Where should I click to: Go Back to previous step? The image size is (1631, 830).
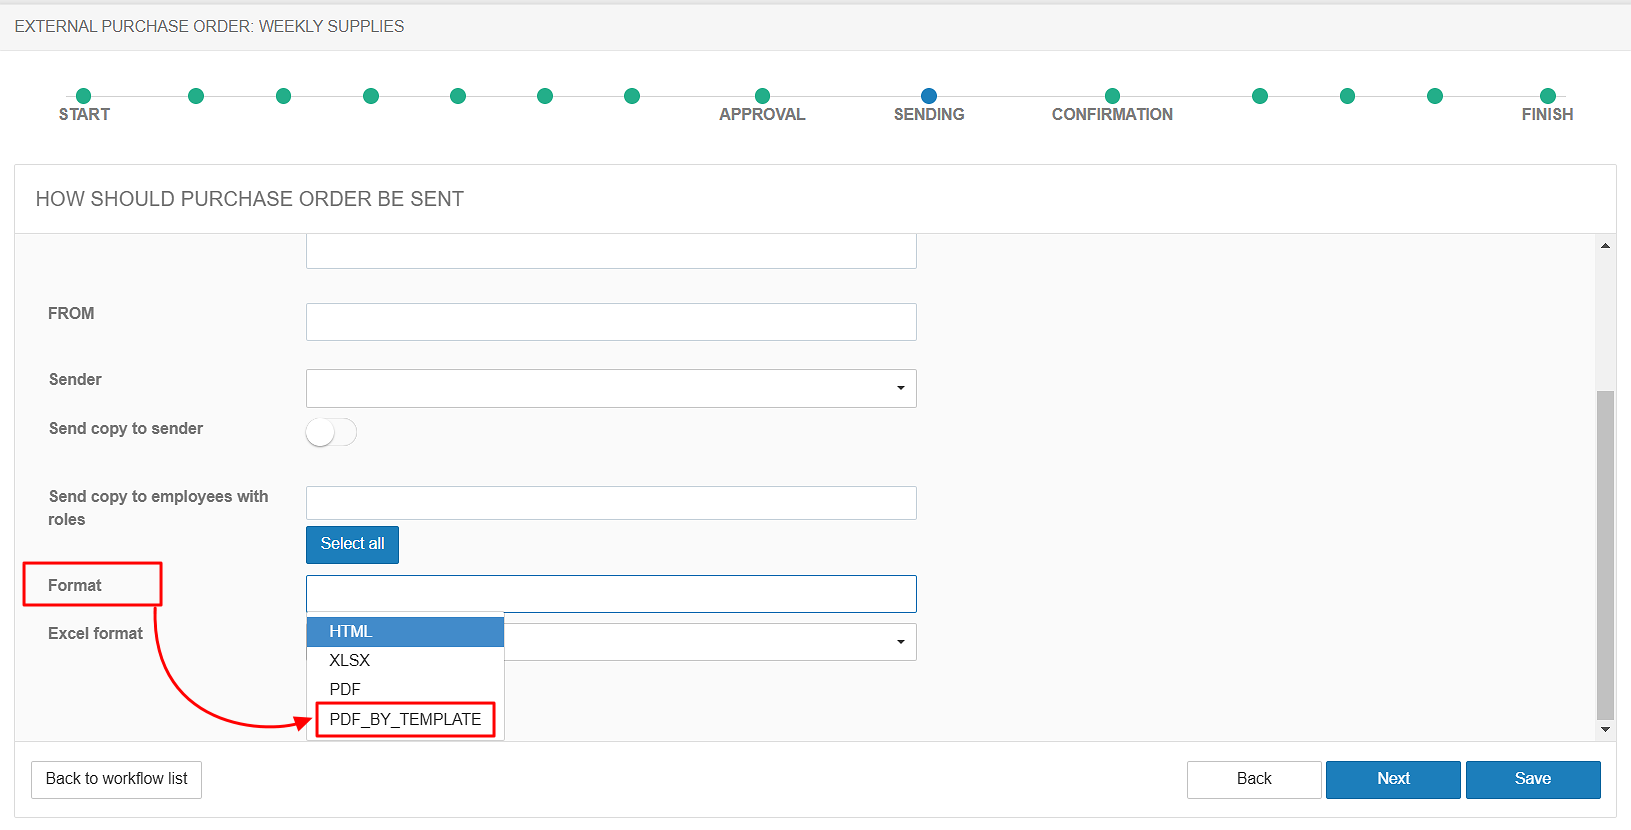coord(1253,779)
